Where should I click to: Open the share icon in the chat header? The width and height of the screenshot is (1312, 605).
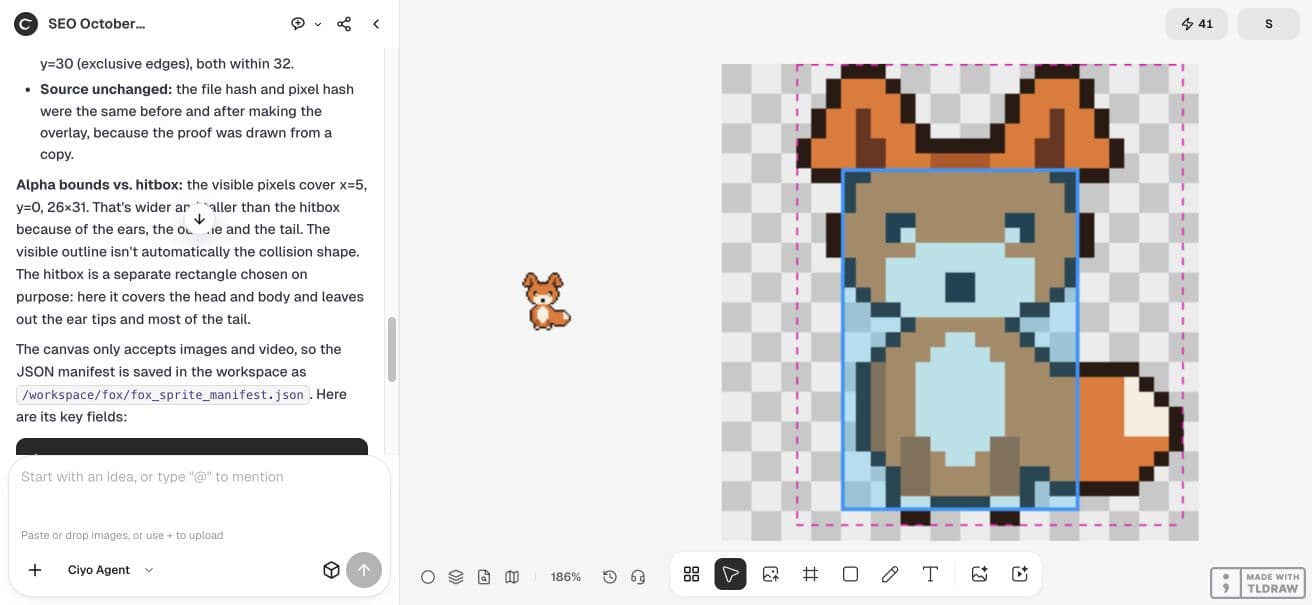pyautogui.click(x=344, y=23)
